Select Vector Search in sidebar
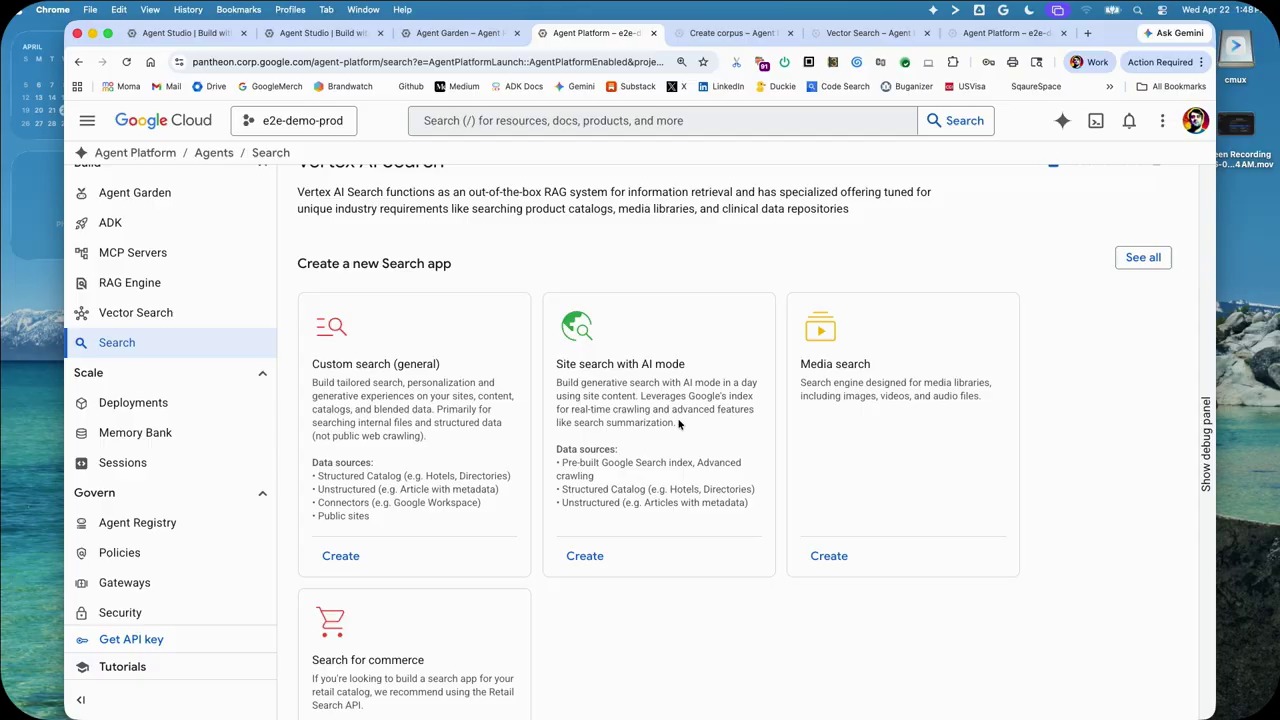1280x720 pixels. pyautogui.click(x=136, y=313)
